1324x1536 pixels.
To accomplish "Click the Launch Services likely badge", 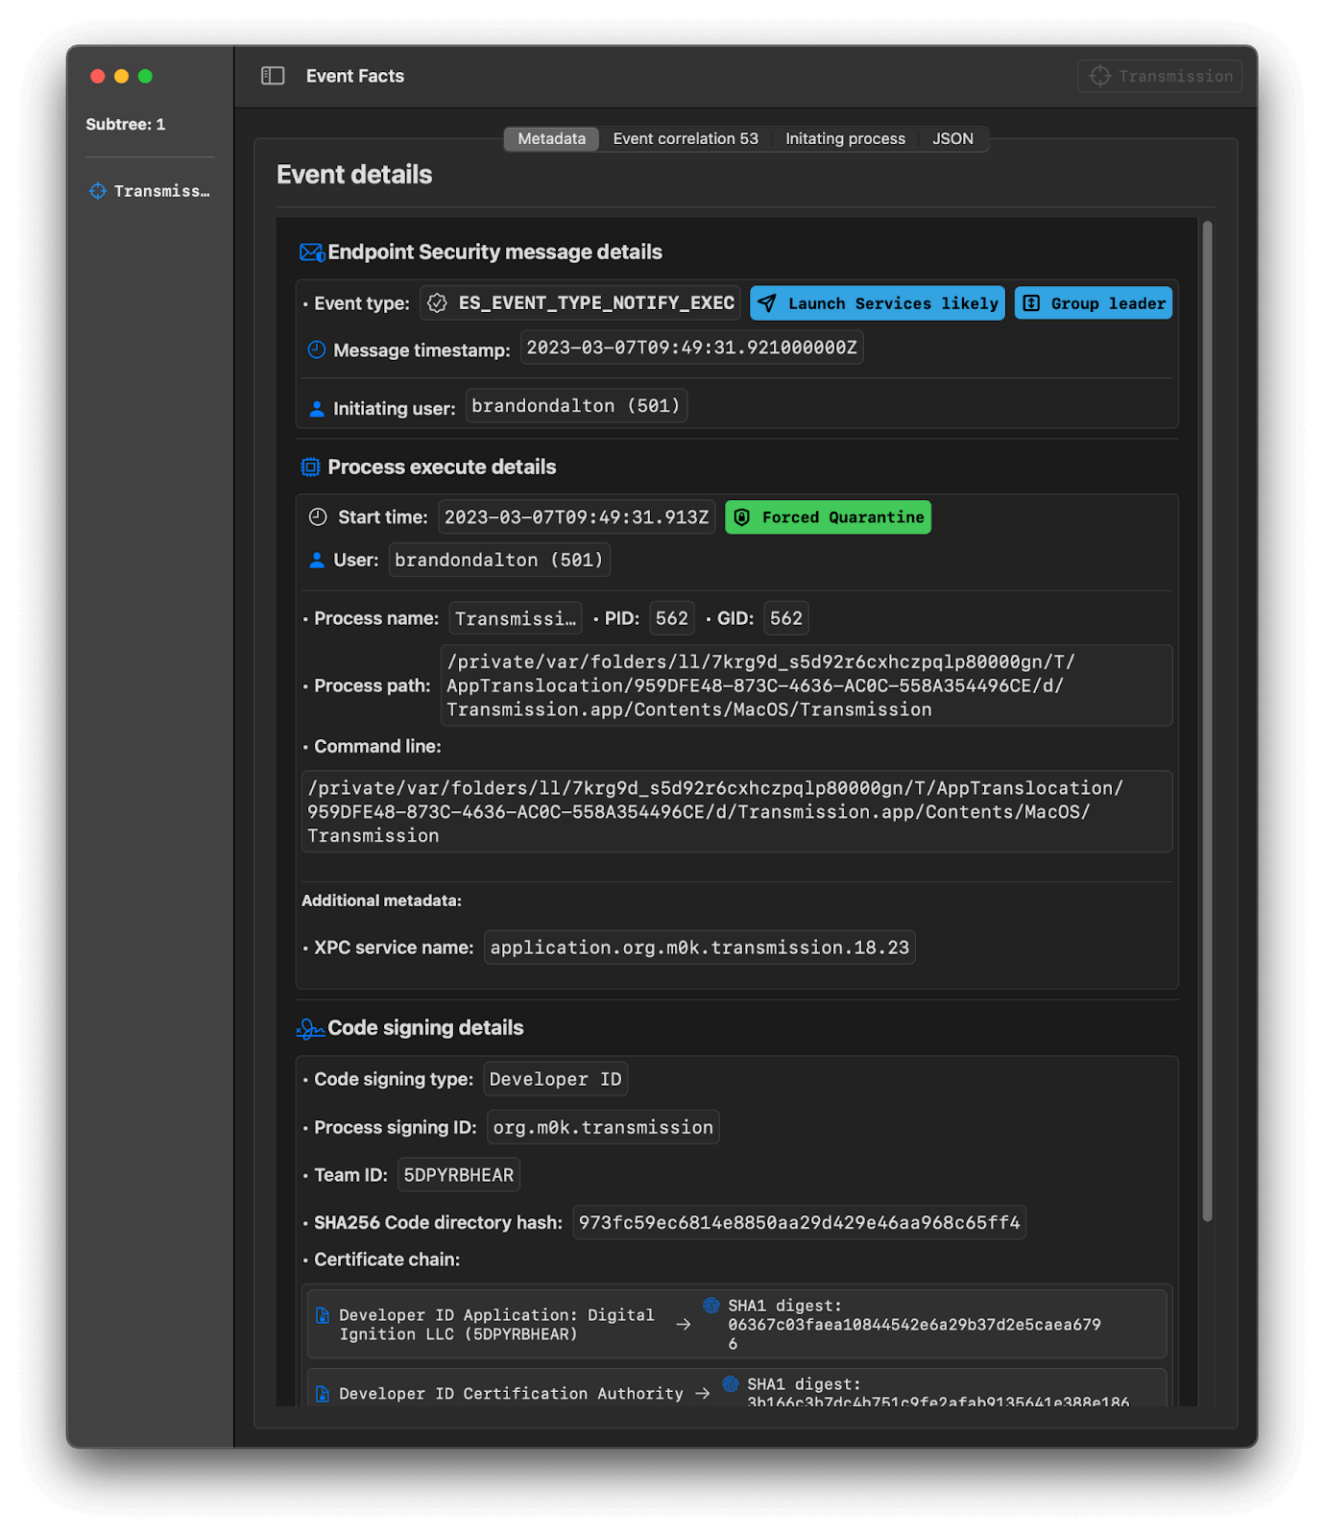I will [x=877, y=304].
